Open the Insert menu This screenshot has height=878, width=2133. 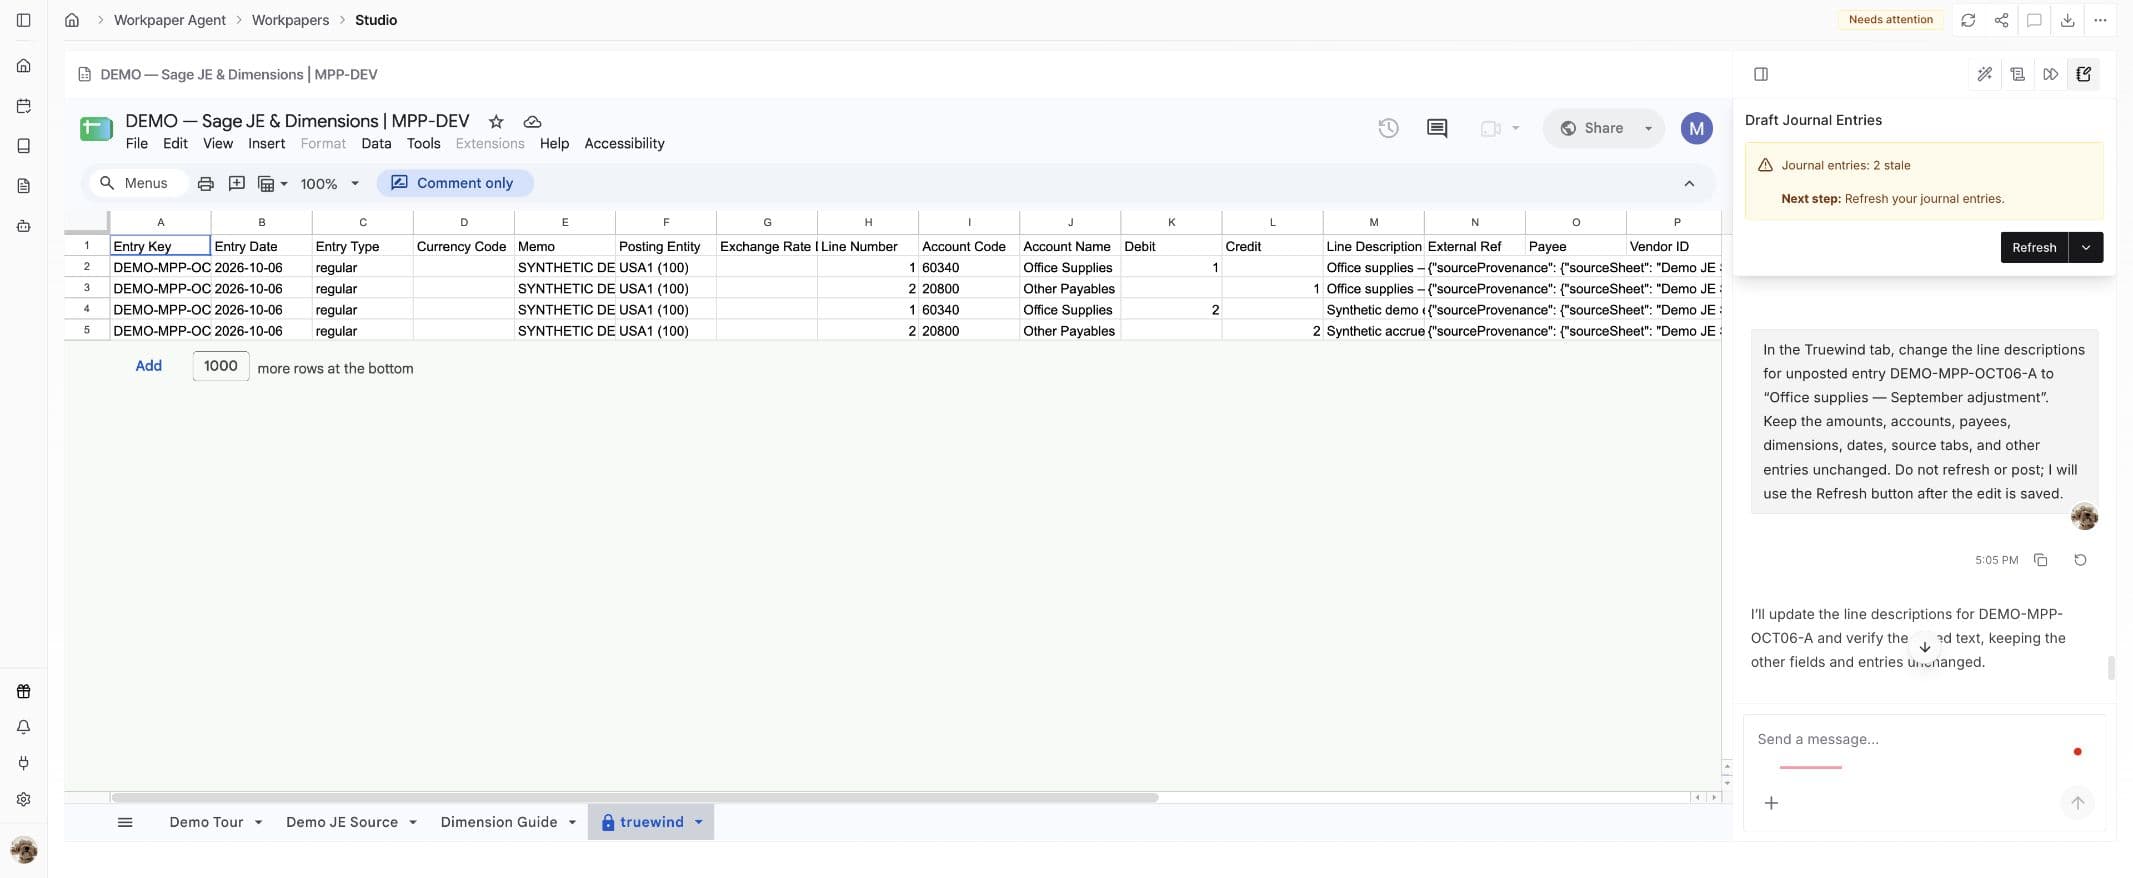[x=266, y=144]
